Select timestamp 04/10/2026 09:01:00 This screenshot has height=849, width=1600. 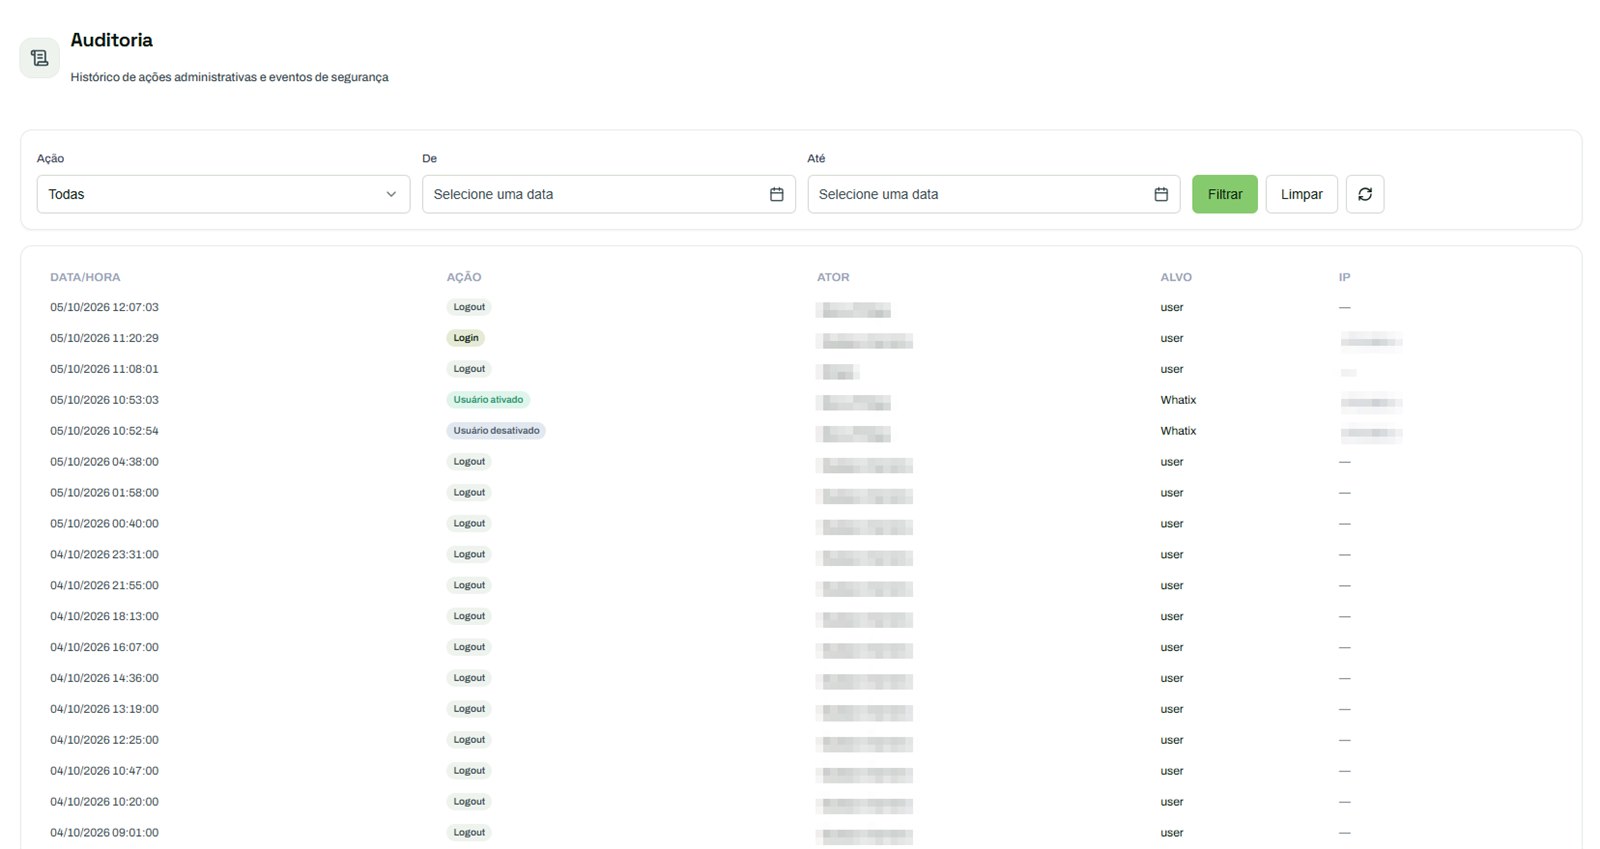tap(104, 832)
